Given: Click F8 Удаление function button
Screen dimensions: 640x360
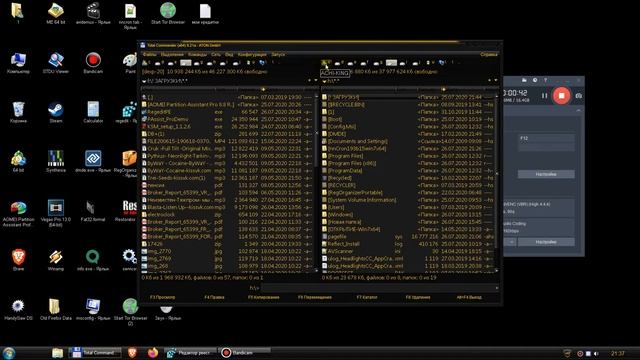Looking at the screenshot, I should pyautogui.click(x=418, y=297).
